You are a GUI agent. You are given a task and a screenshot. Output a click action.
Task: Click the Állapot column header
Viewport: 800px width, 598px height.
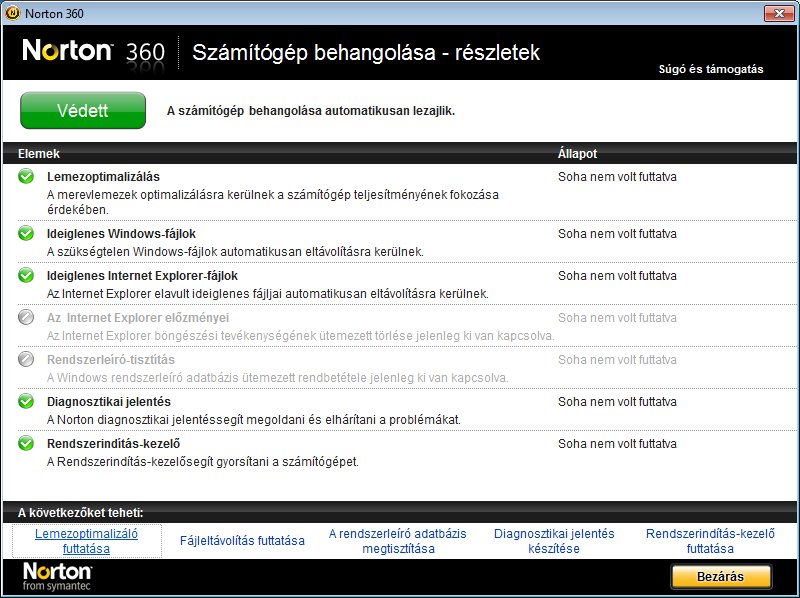577,154
